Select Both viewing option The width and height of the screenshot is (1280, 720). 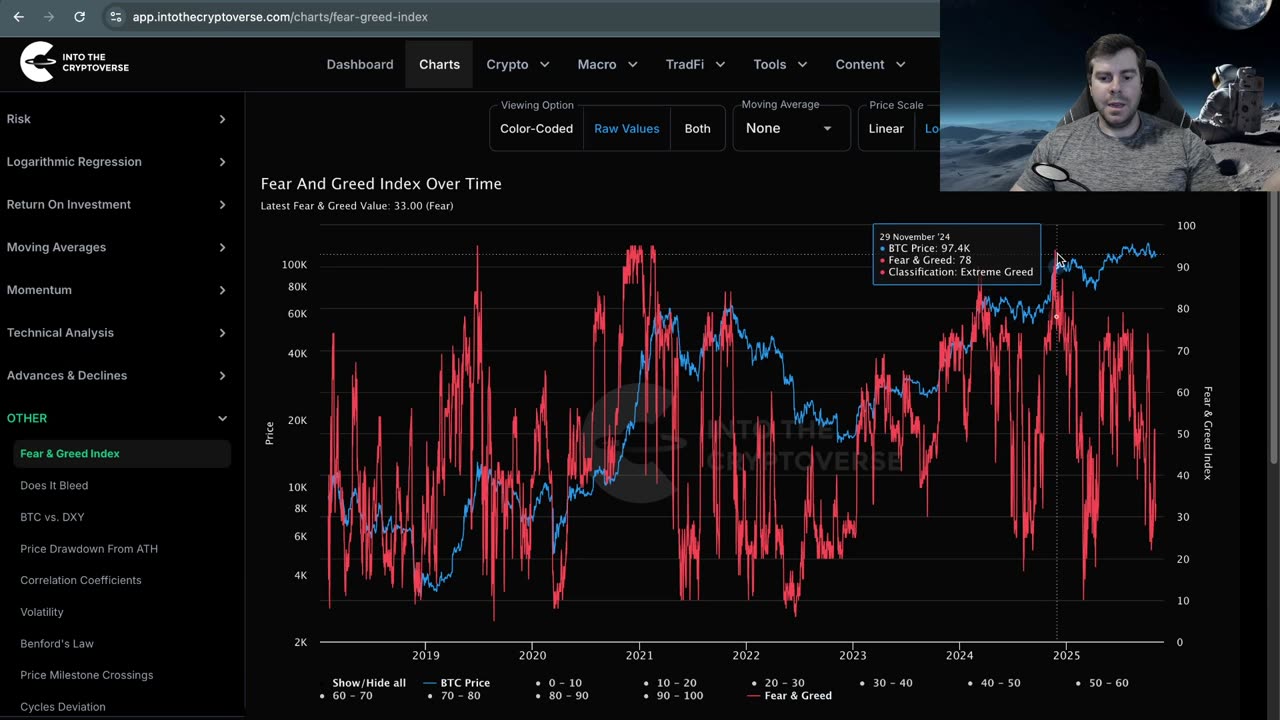698,128
